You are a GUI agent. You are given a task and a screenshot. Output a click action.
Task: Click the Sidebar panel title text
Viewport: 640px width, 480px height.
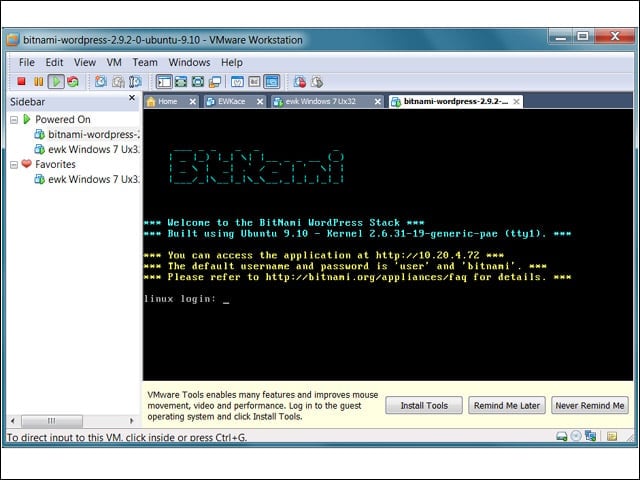[27, 102]
